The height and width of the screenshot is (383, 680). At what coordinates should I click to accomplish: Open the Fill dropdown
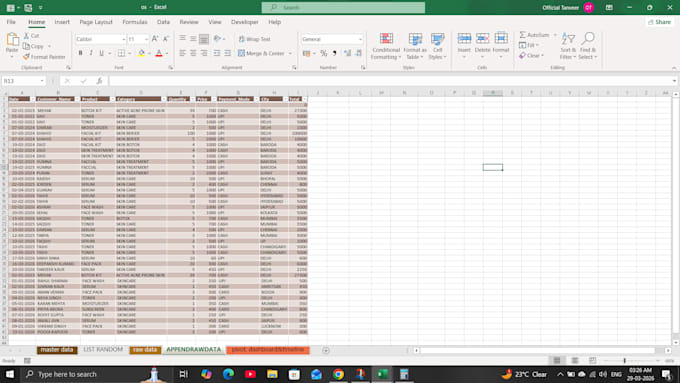tap(529, 45)
